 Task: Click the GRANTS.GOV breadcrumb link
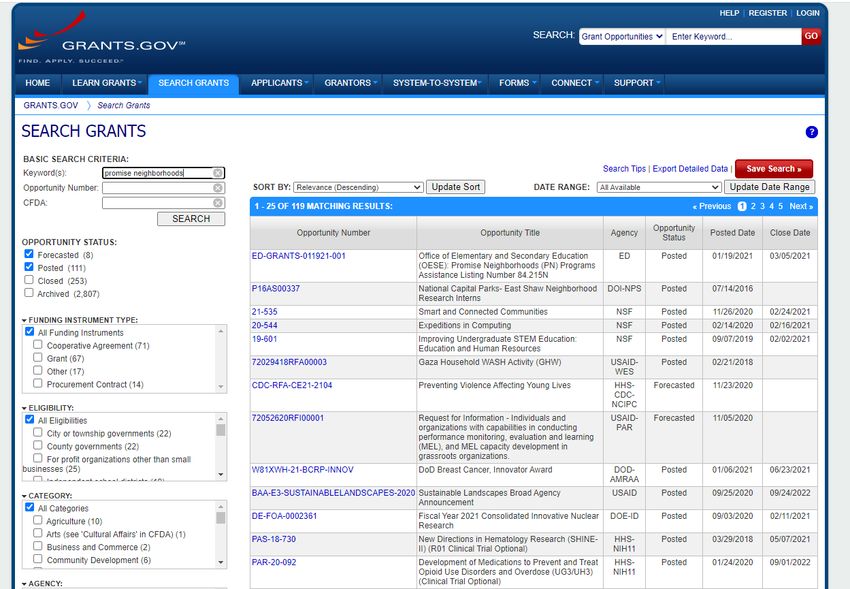tap(50, 105)
